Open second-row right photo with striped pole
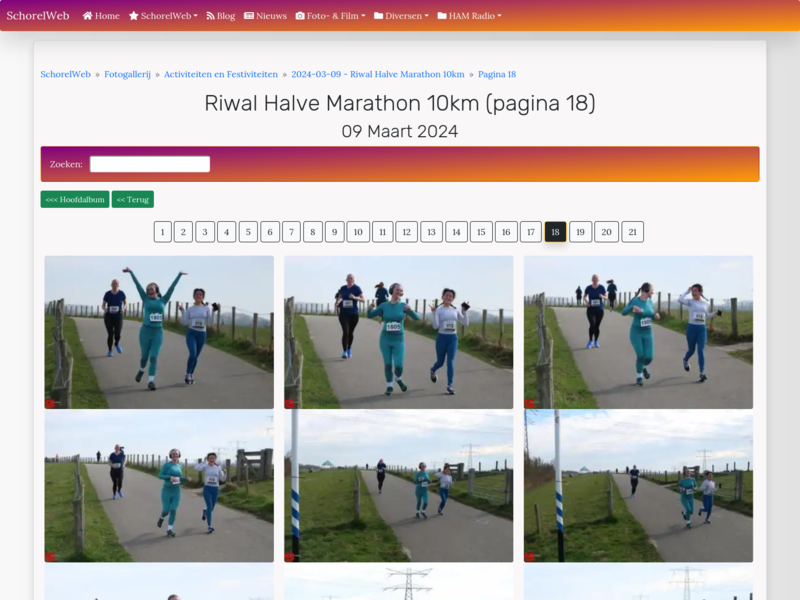 638,486
